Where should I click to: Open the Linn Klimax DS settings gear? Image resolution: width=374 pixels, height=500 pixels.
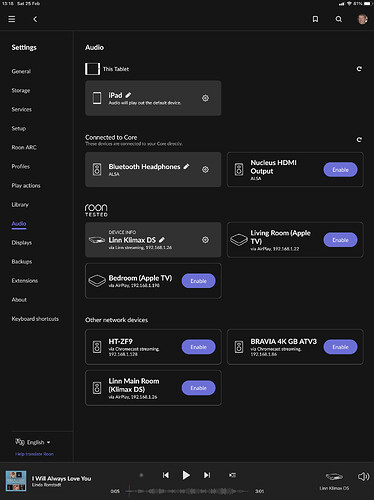205,240
